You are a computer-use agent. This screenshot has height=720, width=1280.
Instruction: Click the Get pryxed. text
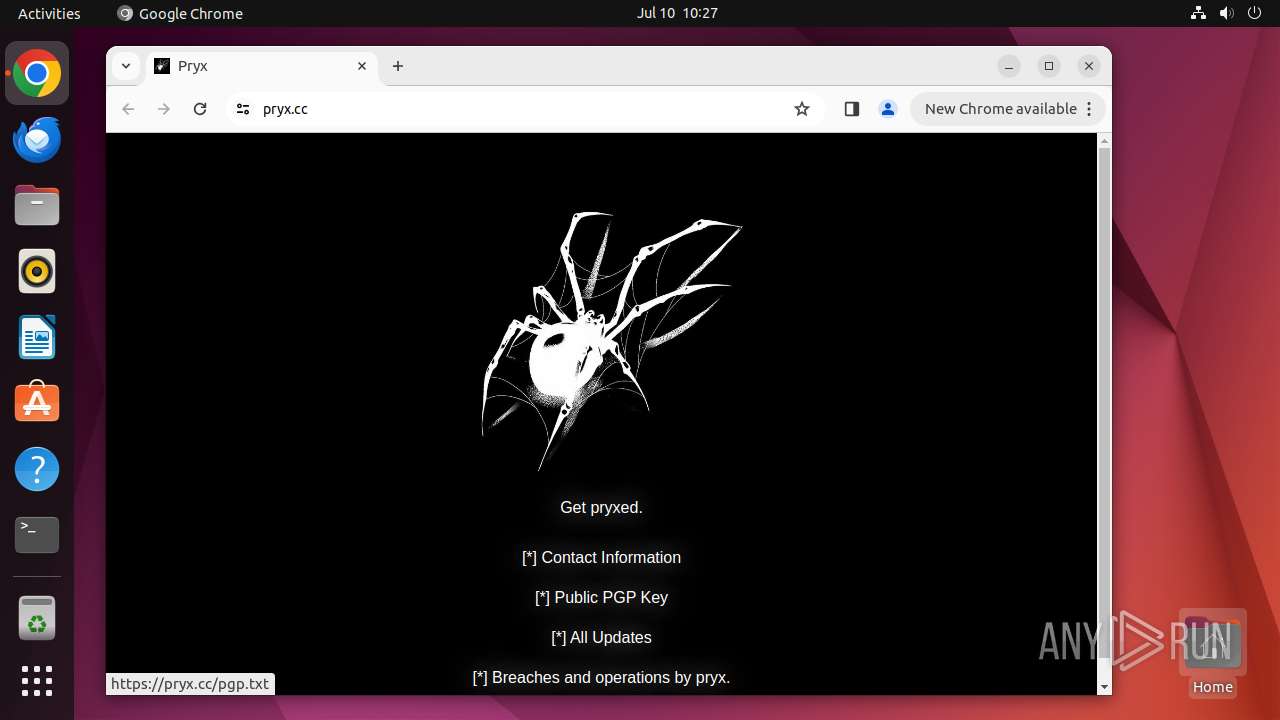coord(601,507)
